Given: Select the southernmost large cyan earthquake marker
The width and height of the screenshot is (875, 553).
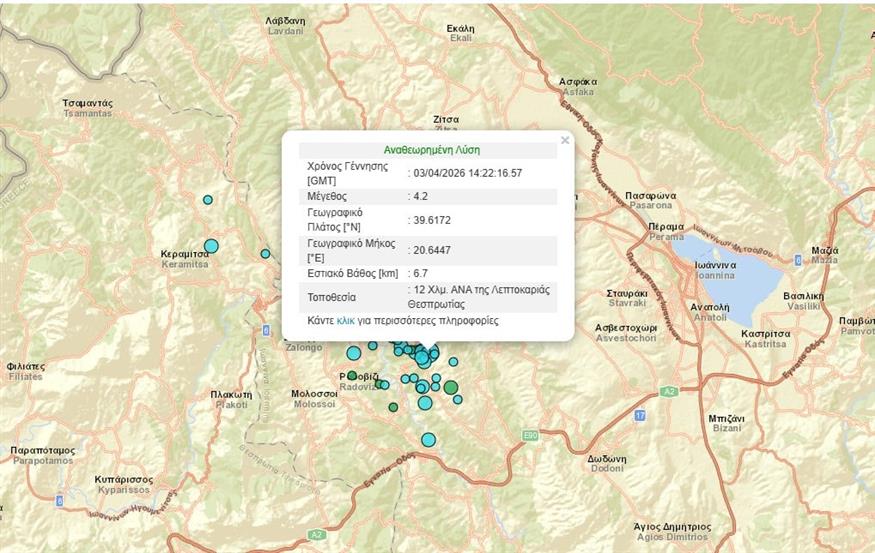Looking at the screenshot, I should coord(429,439).
